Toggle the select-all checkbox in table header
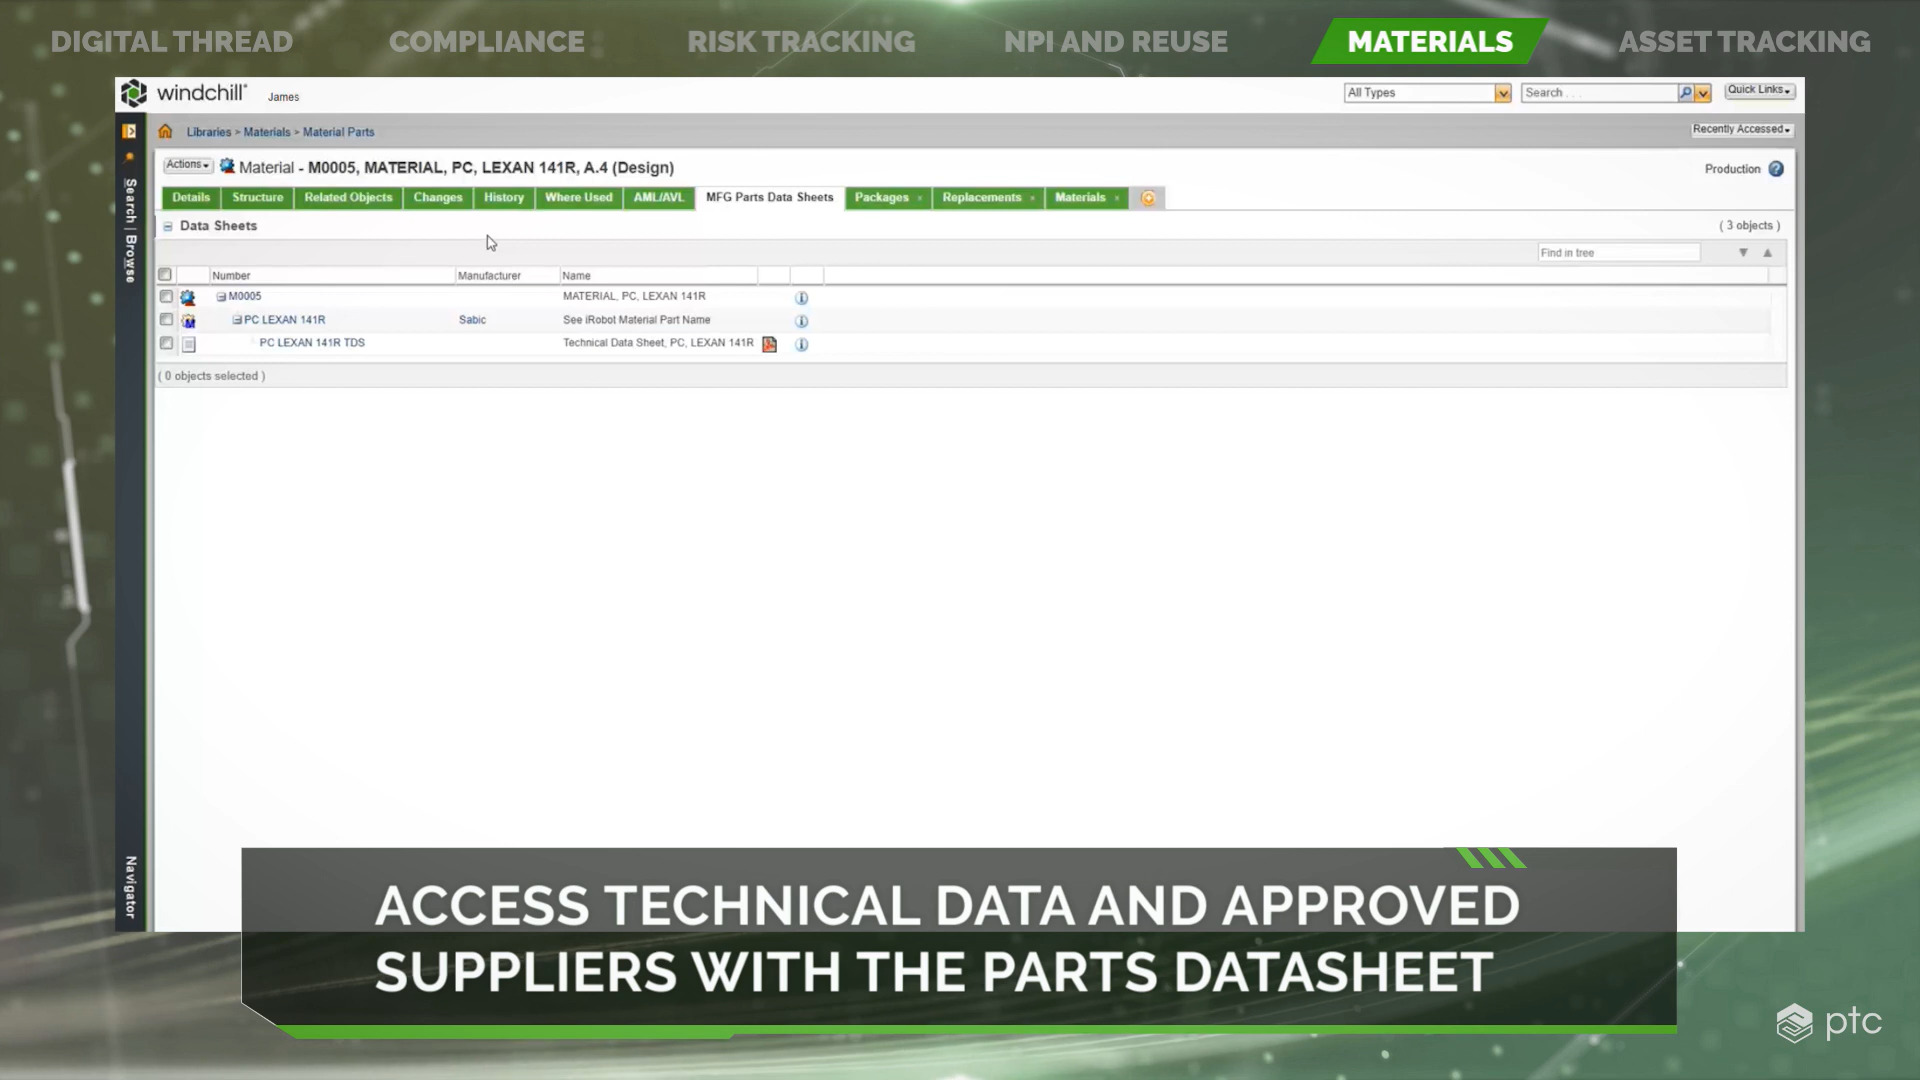This screenshot has height=1080, width=1920. tap(165, 274)
